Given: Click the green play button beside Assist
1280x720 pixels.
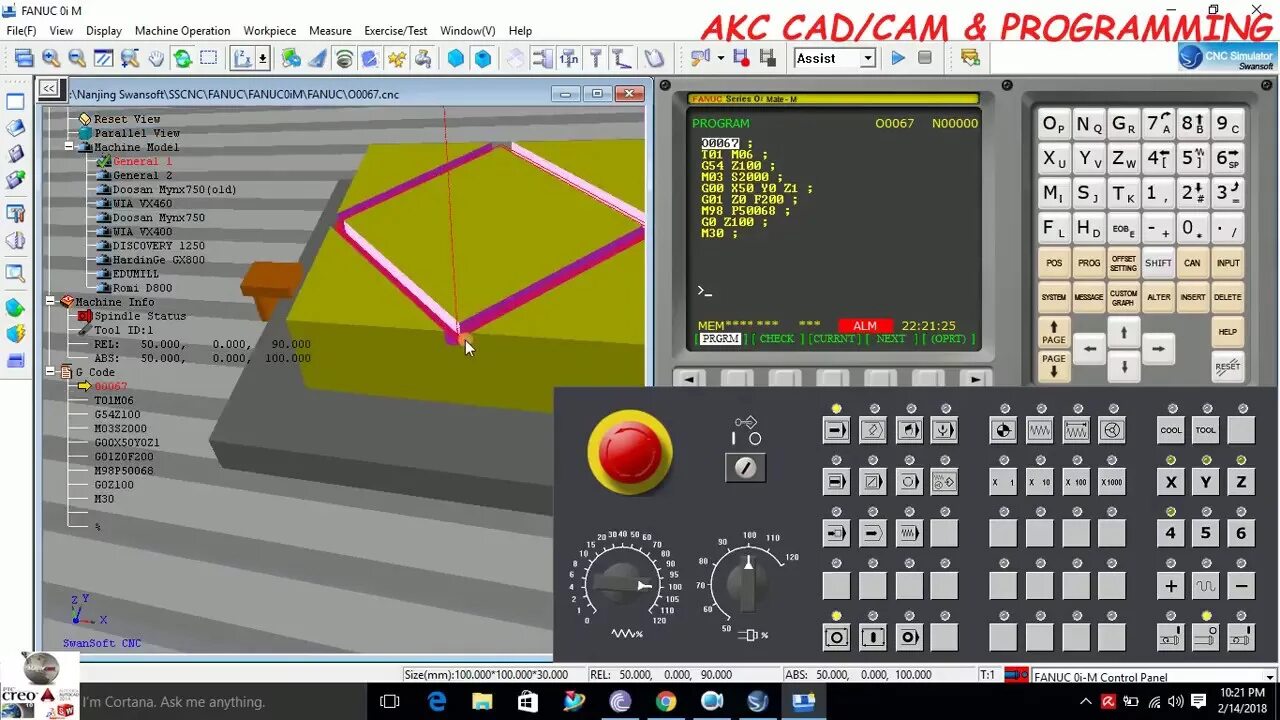Looking at the screenshot, I should coord(898,58).
